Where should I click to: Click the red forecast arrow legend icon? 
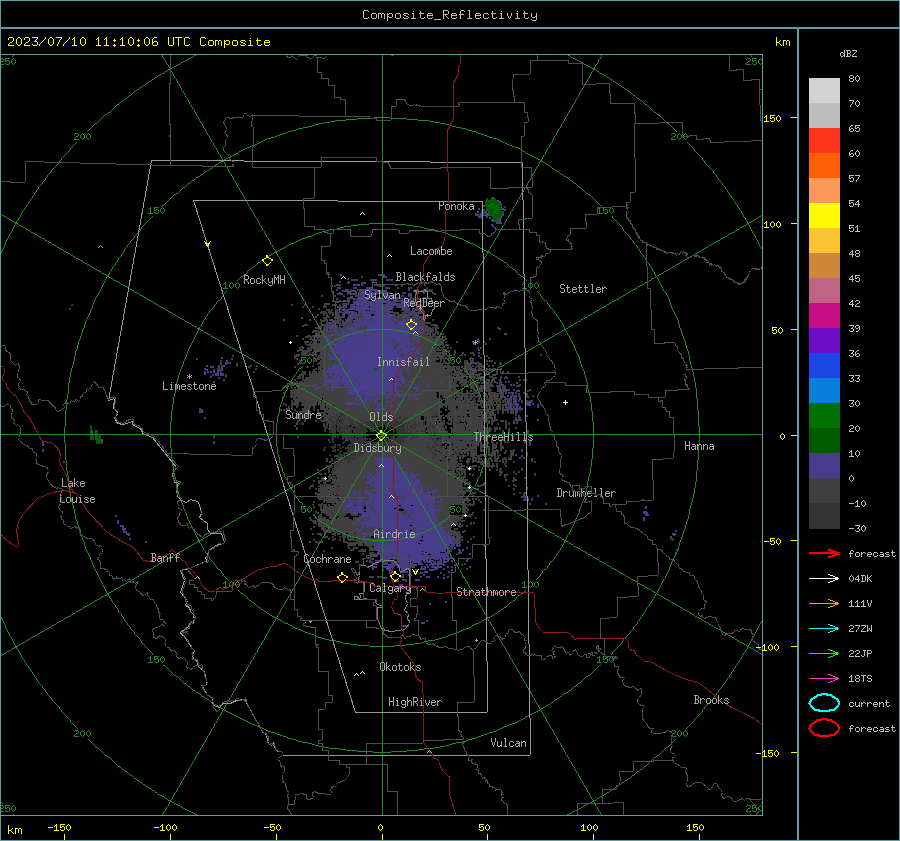[x=824, y=553]
